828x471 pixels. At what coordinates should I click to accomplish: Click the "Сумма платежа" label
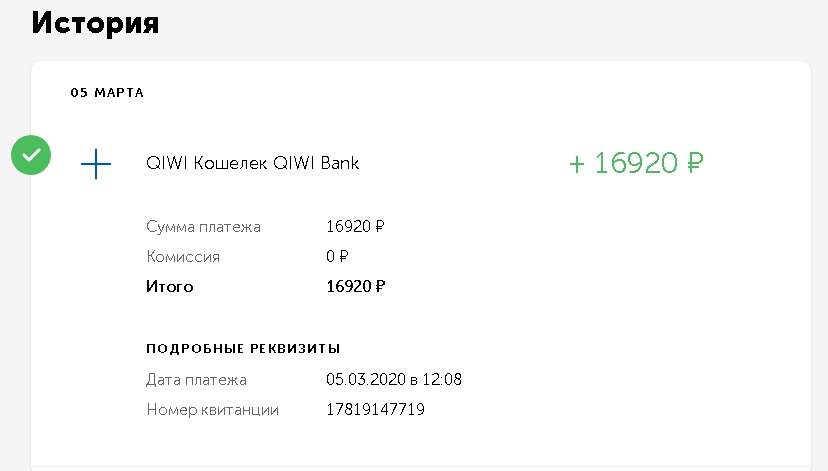[x=203, y=227]
